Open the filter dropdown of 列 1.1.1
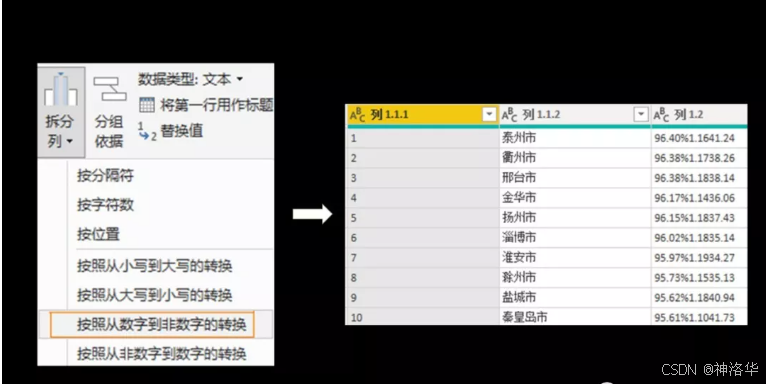 (489, 114)
